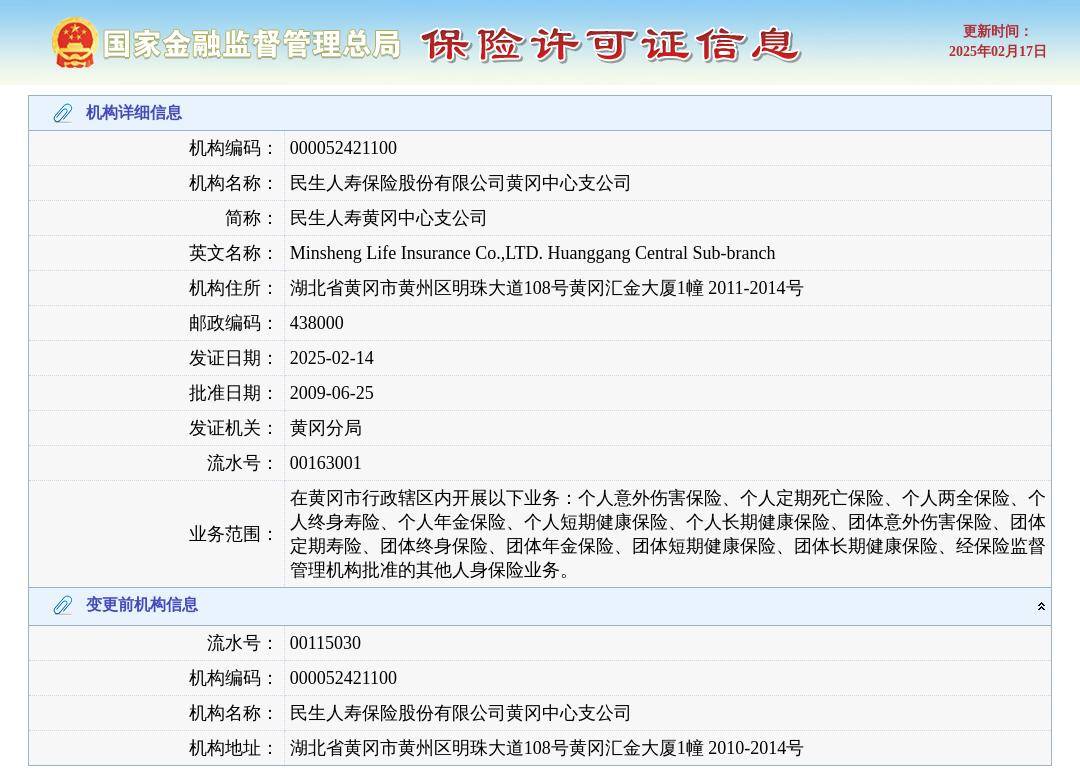Click the 国家金融监督管理总局 site title

pos(252,44)
